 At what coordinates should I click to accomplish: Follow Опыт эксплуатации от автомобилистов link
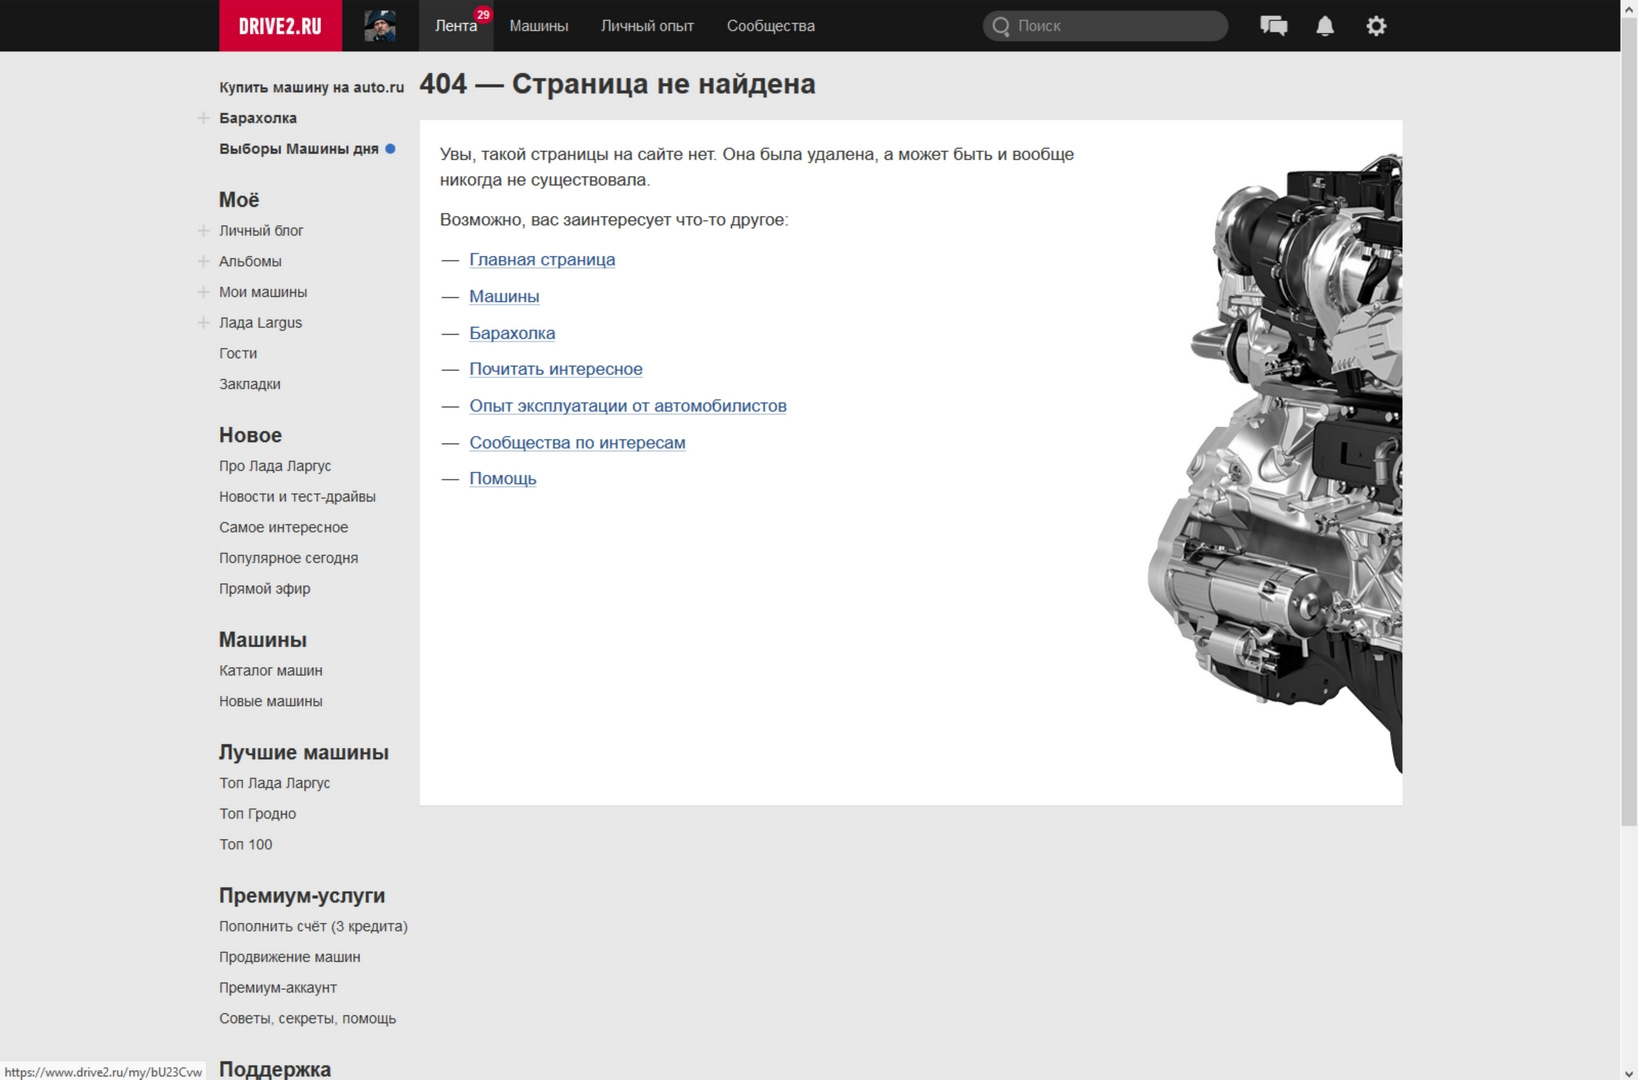click(x=628, y=406)
